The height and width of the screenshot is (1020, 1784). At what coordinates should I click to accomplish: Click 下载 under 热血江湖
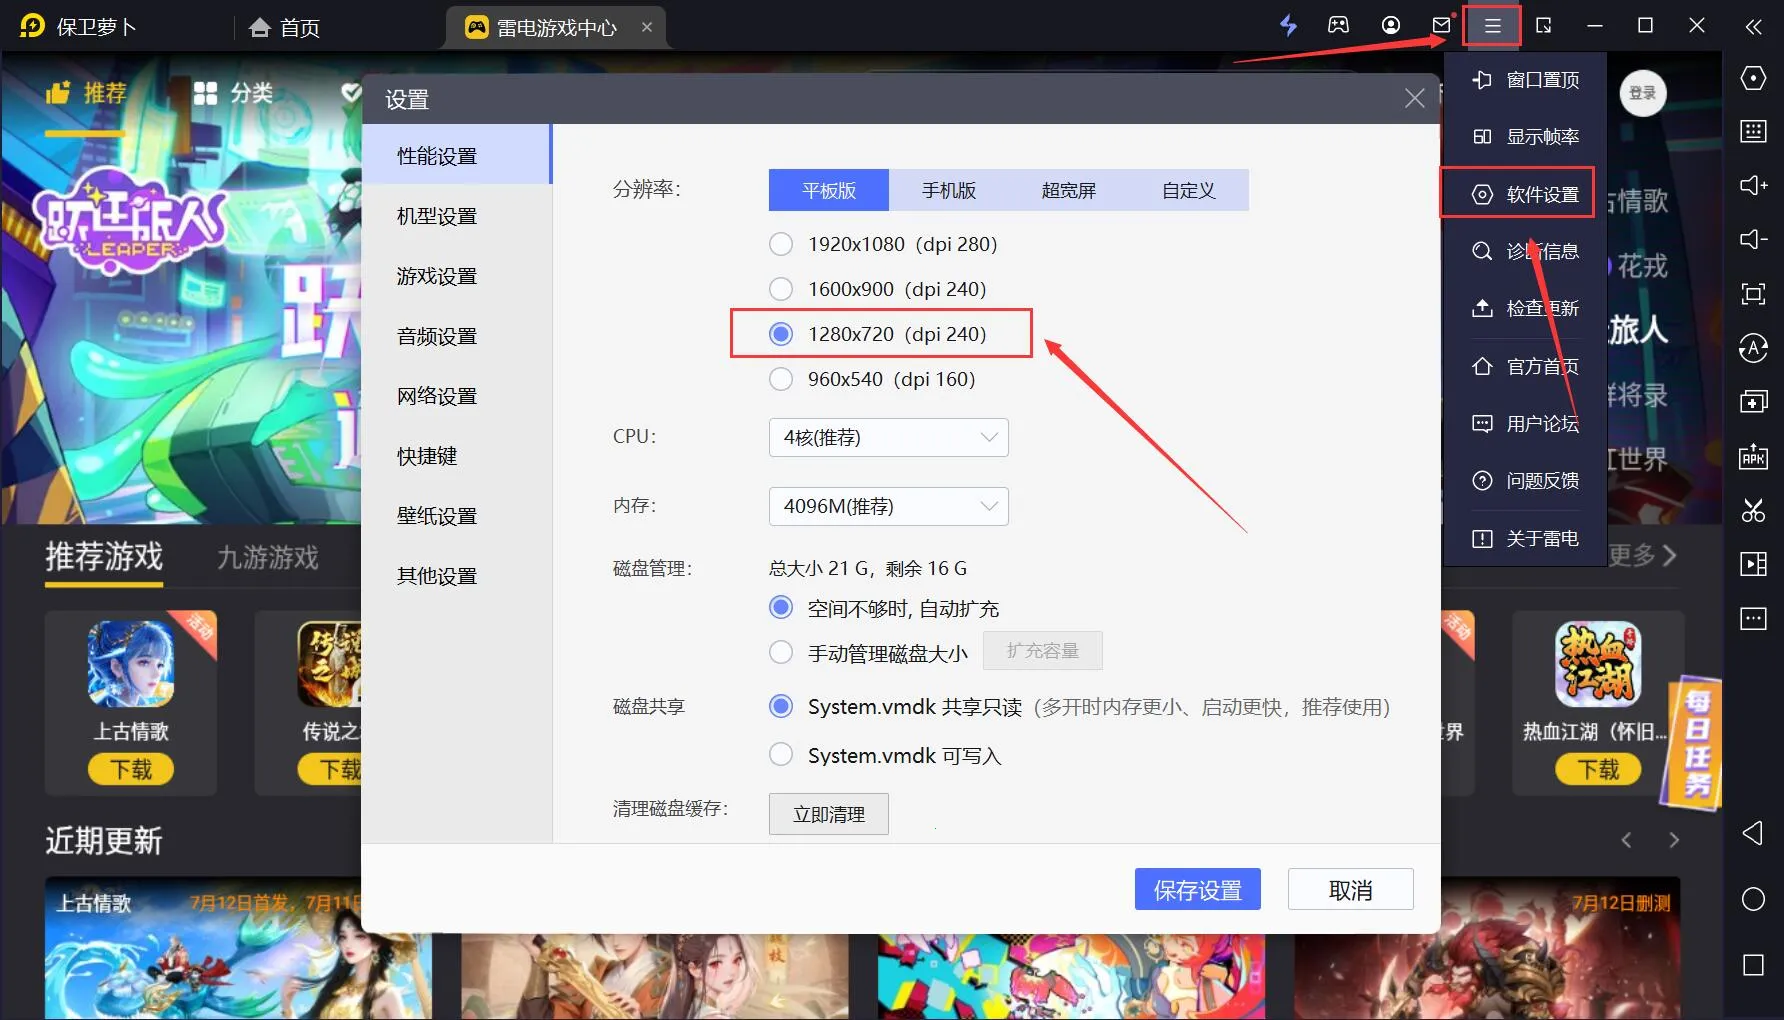pos(1597,769)
